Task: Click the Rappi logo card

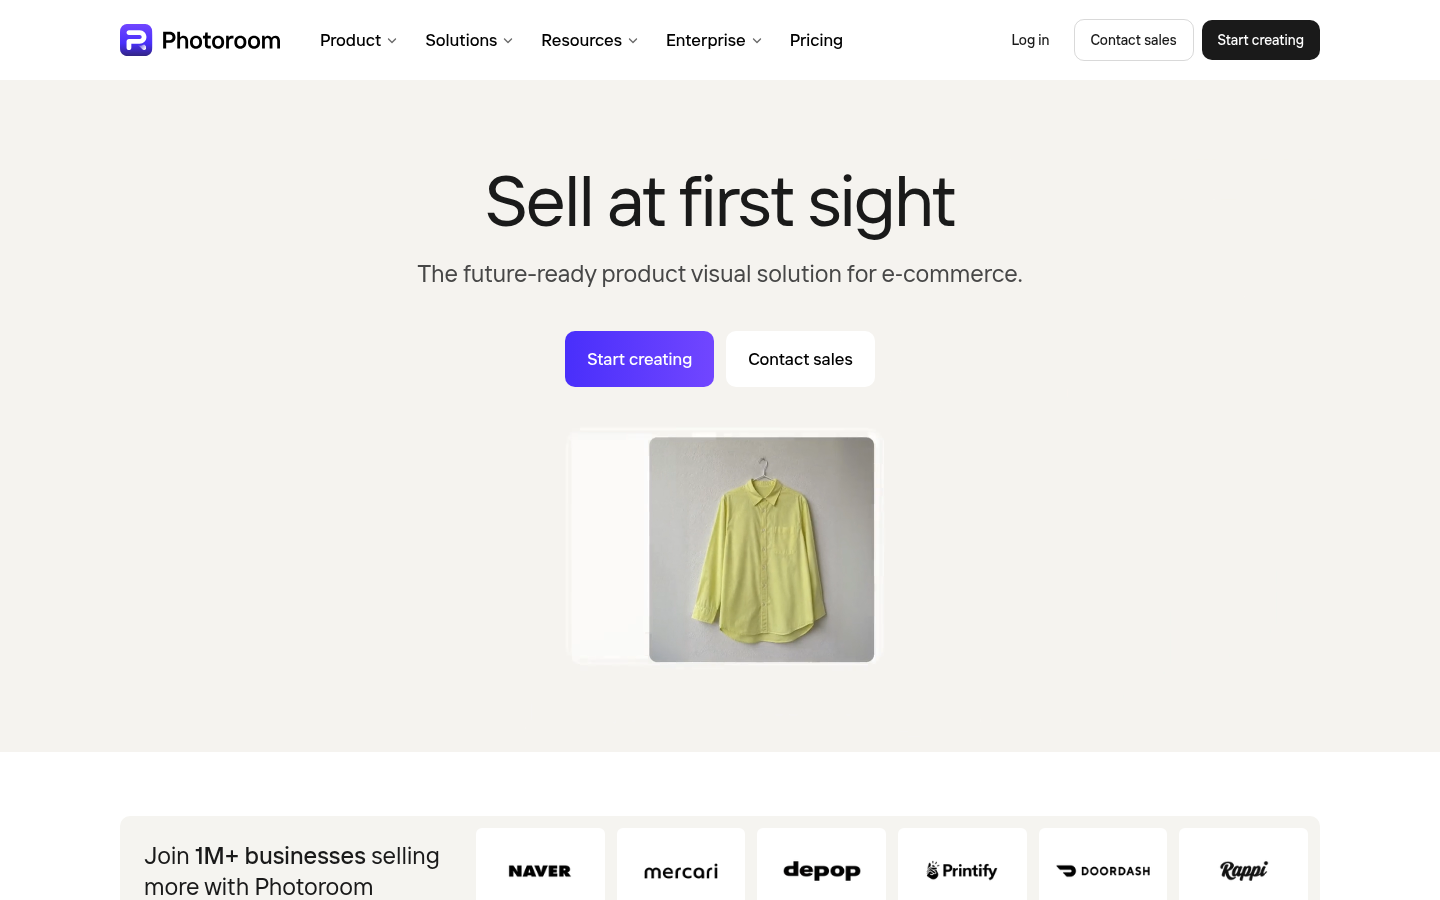Action: (x=1243, y=864)
